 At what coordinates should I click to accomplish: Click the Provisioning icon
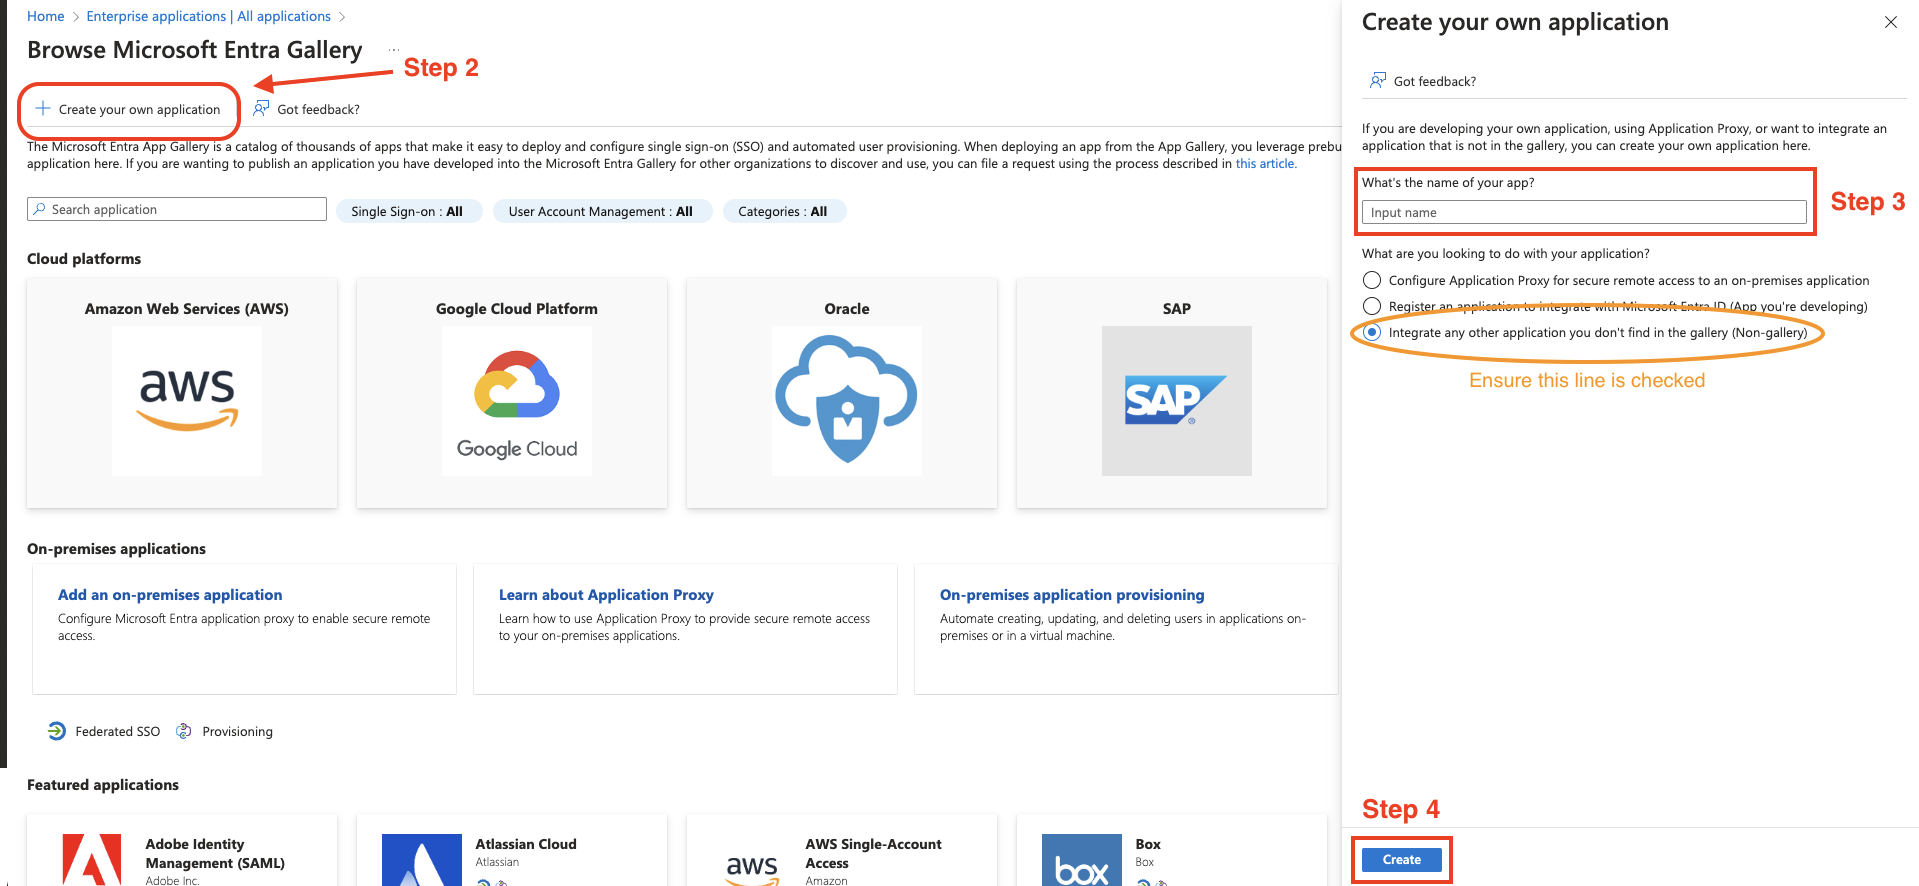tap(184, 731)
